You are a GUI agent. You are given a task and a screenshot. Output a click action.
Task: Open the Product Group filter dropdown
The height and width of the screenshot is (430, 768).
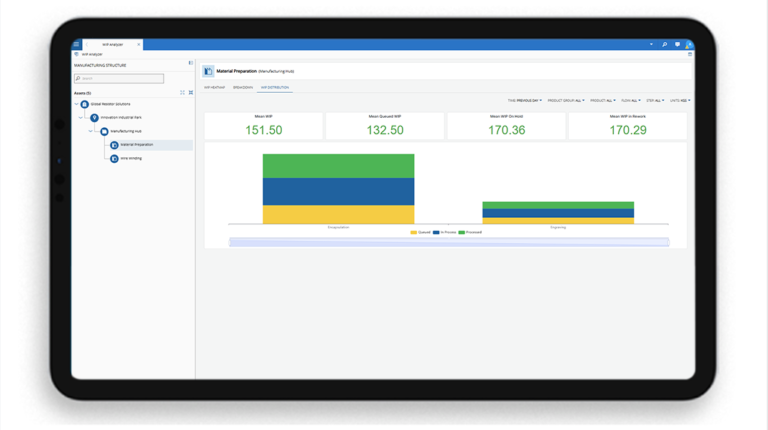click(x=566, y=101)
